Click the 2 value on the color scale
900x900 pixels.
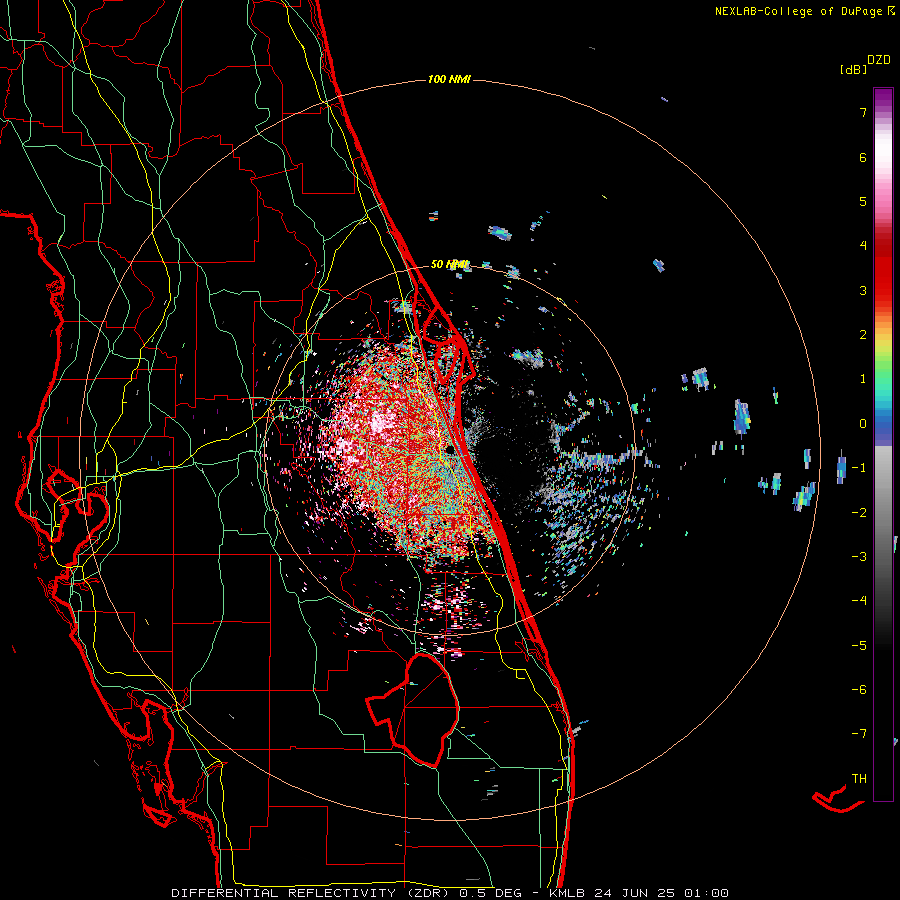point(863,335)
